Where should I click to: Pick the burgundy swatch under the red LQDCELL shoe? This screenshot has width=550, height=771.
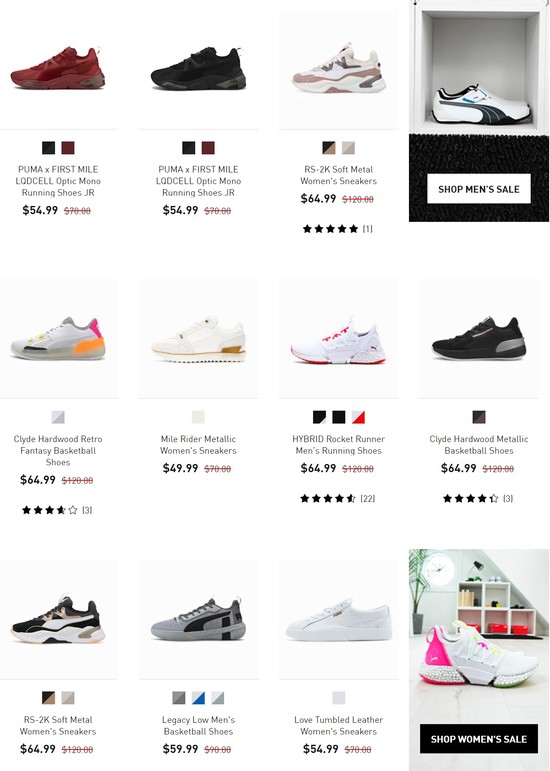tap(68, 148)
